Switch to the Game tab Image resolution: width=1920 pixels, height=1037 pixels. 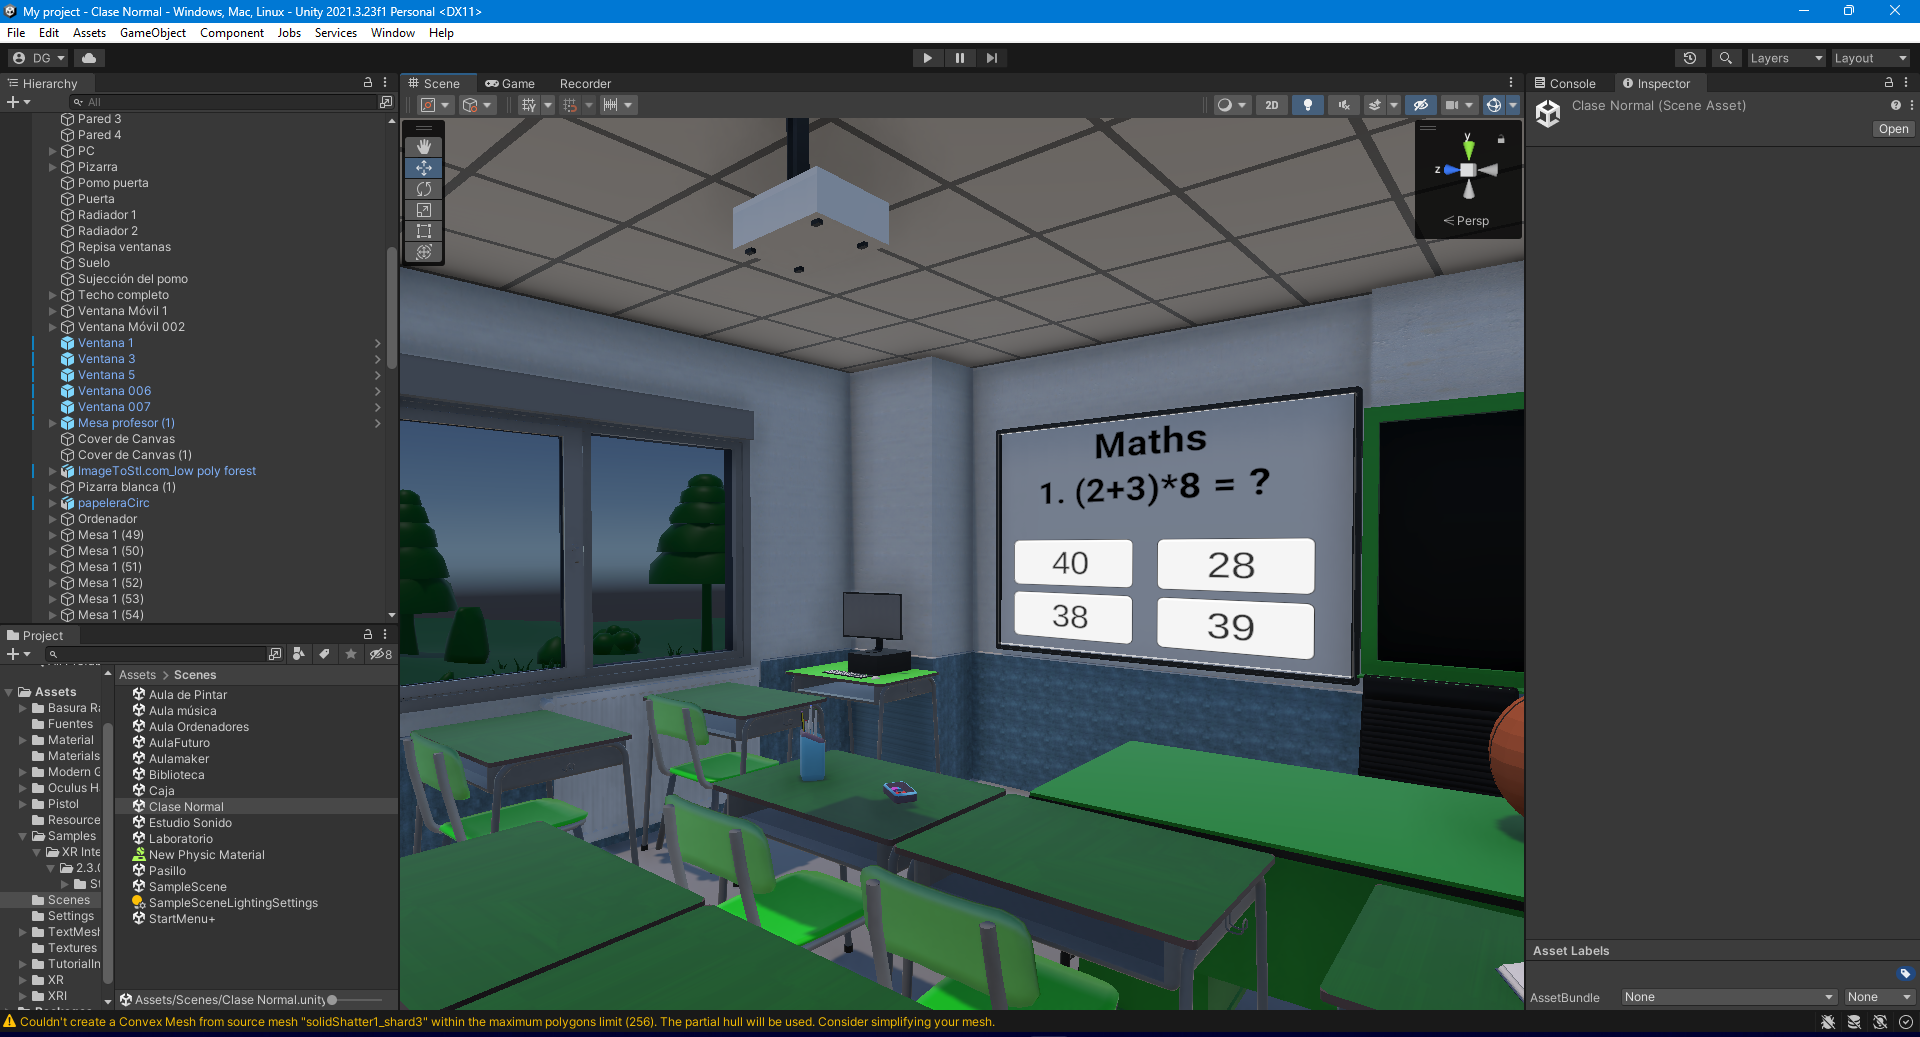tap(510, 84)
